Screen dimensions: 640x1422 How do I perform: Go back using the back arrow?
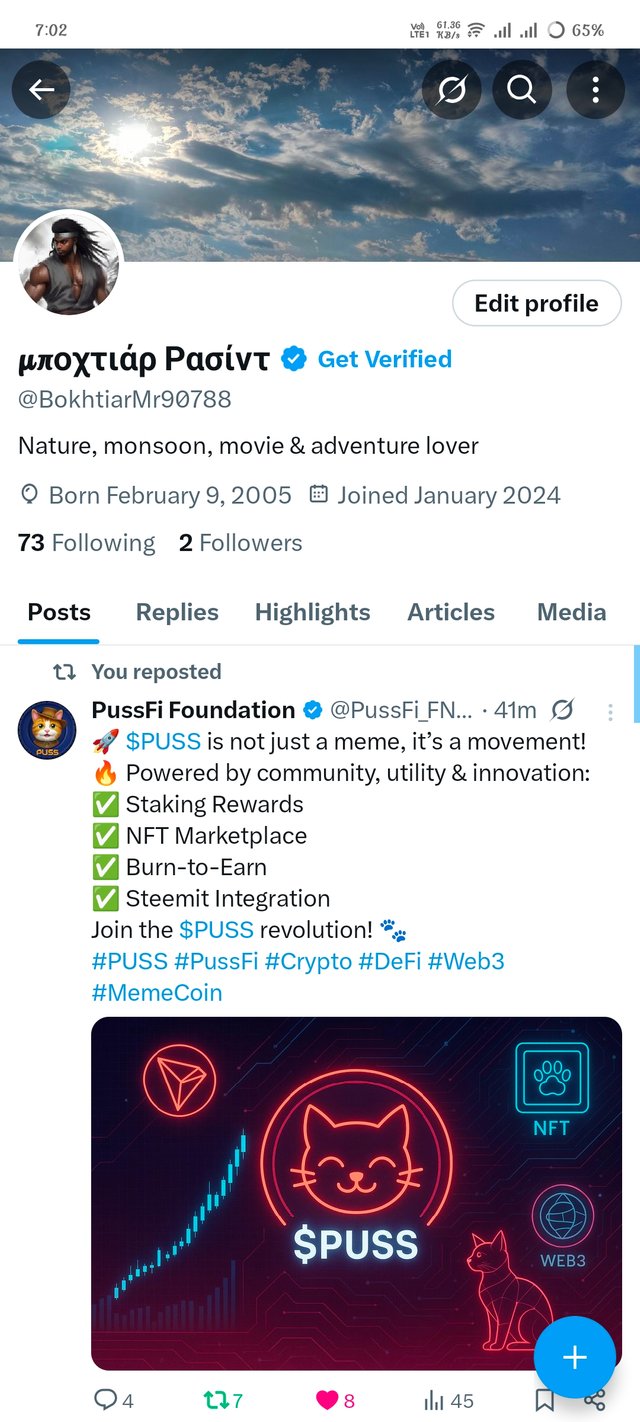pyautogui.click(x=41, y=90)
